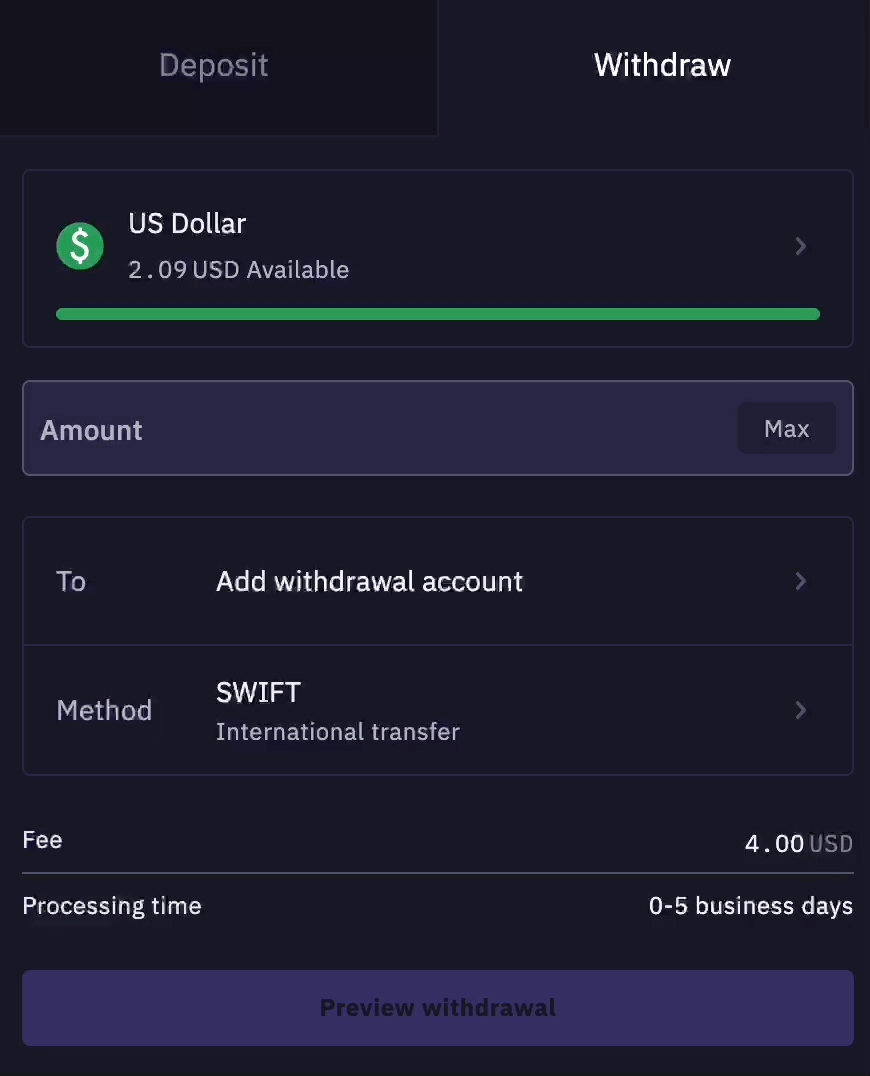Click the green balance progress bar
870x1076 pixels.
438,313
